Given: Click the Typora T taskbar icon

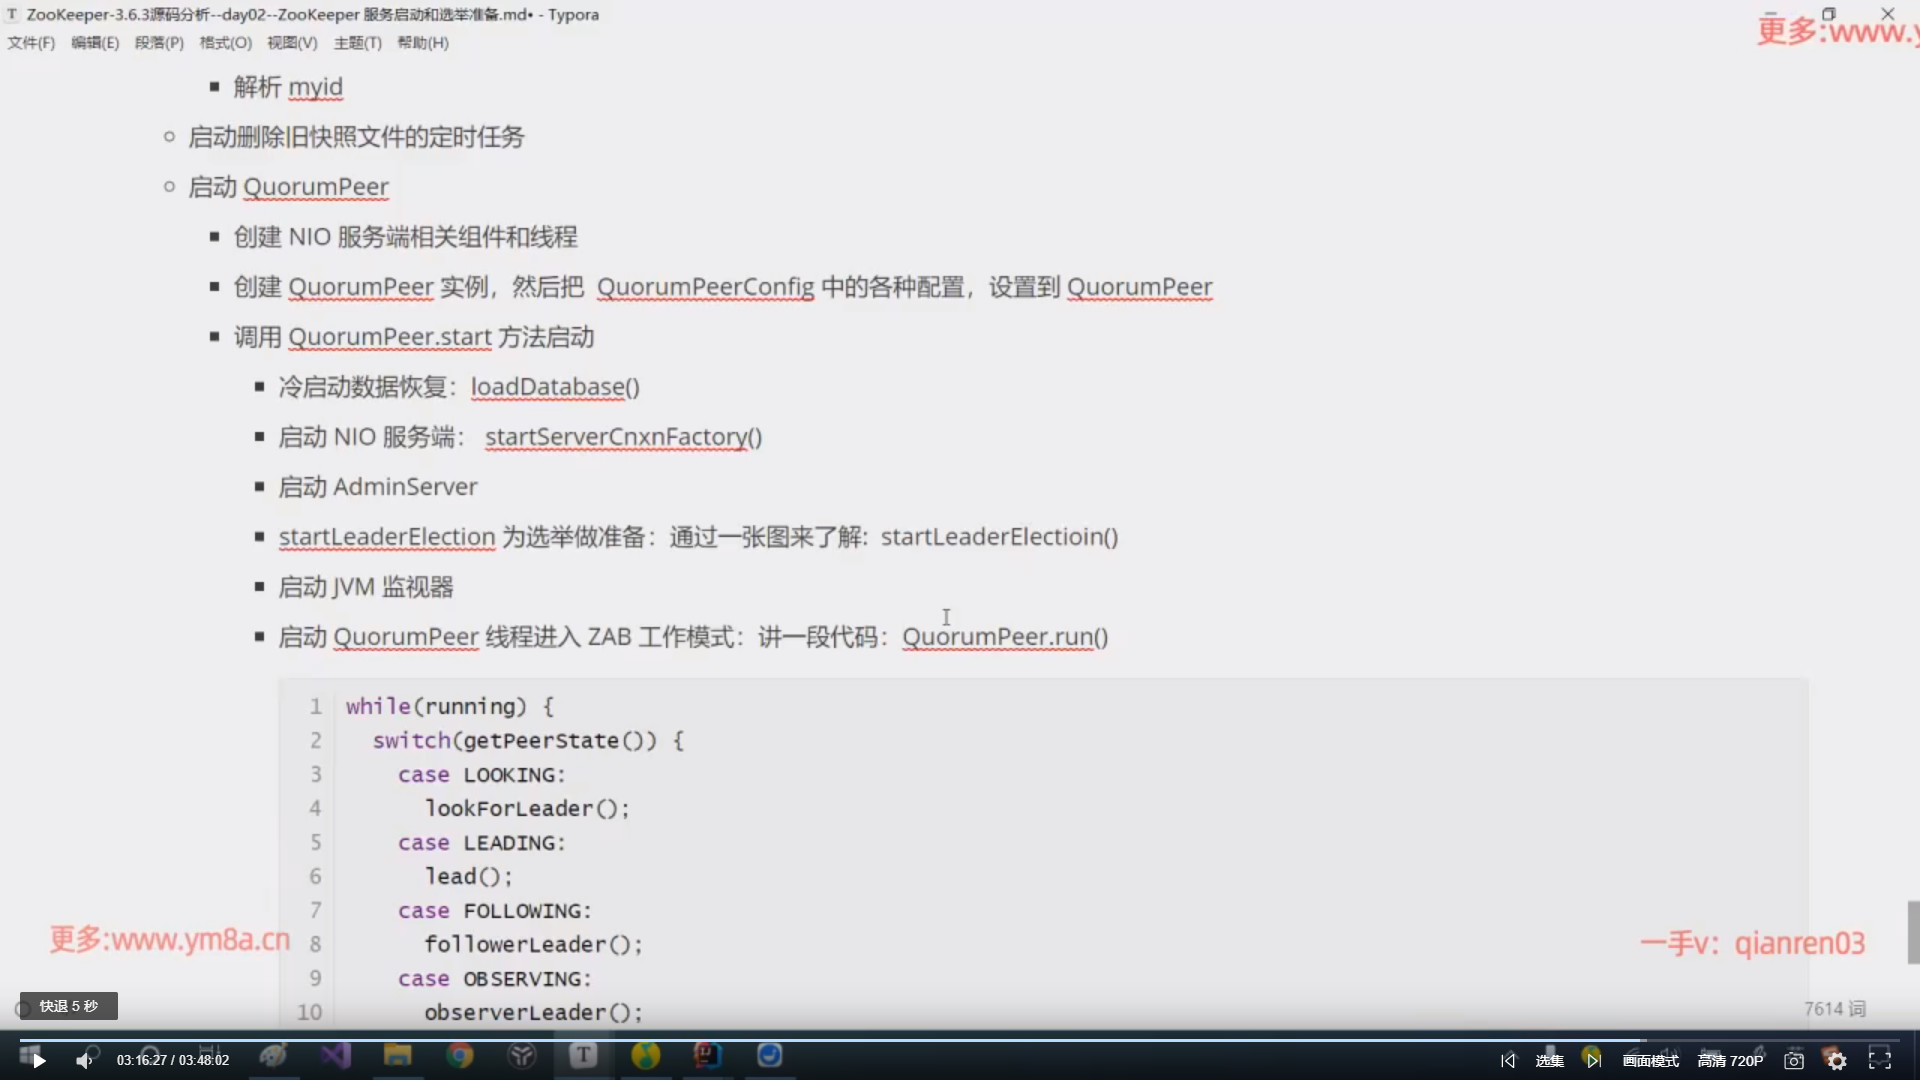Looking at the screenshot, I should coord(584,1055).
